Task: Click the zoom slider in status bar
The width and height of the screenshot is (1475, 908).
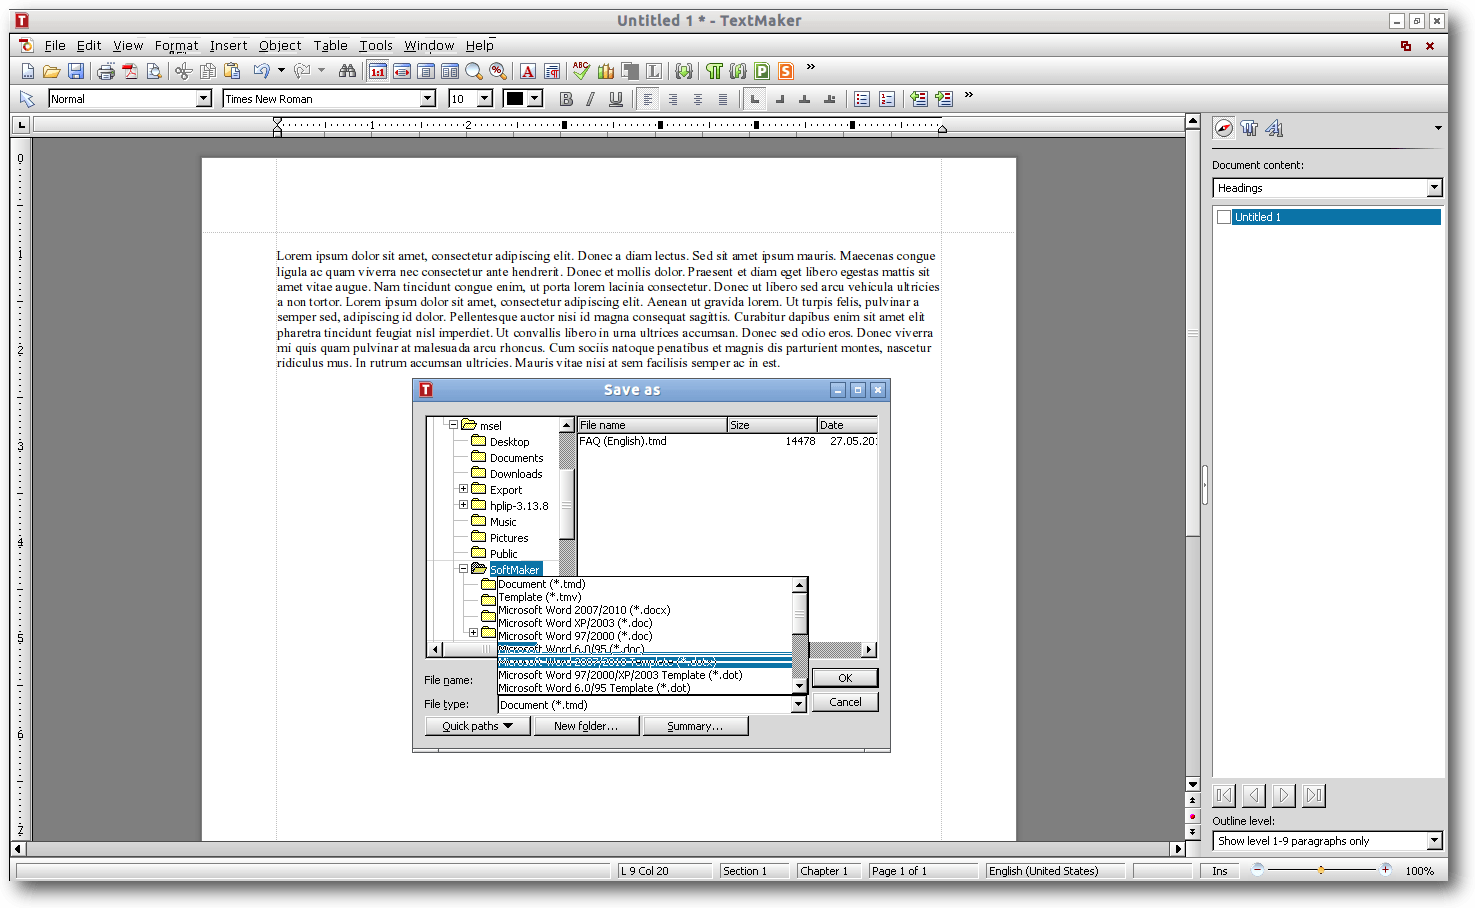Action: click(x=1321, y=870)
